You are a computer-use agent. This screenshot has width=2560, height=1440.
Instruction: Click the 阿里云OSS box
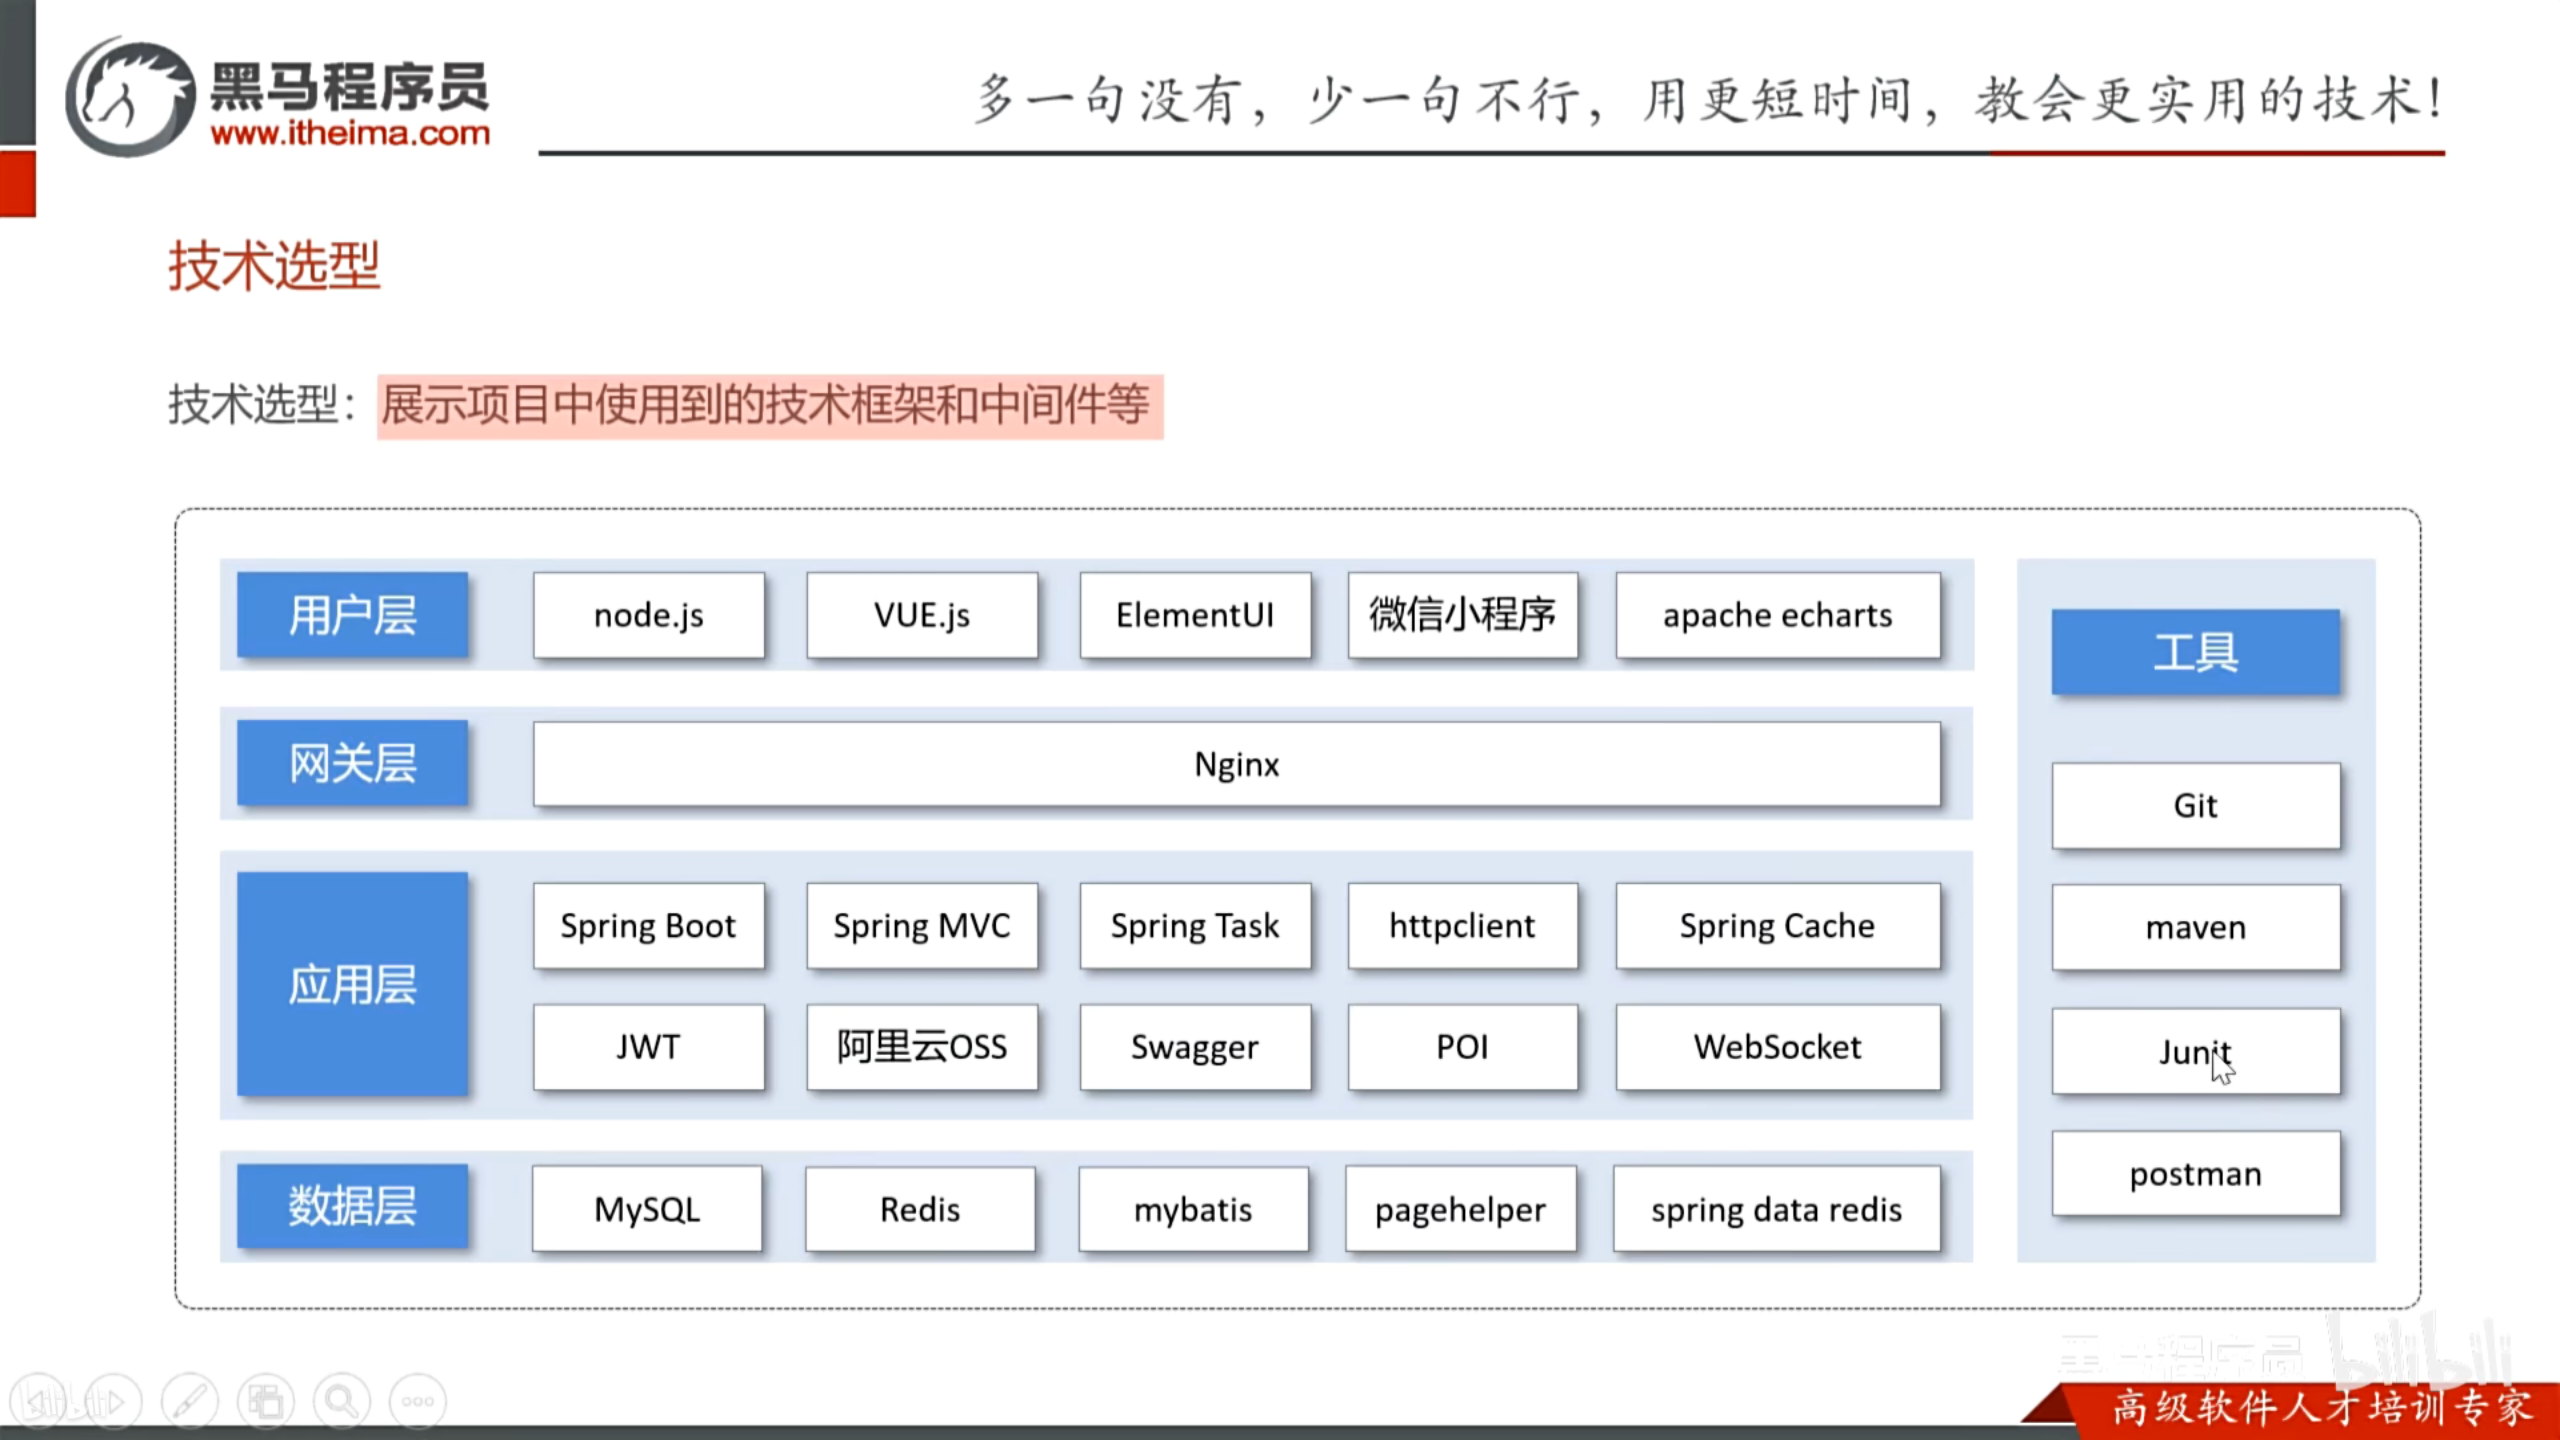(x=922, y=1047)
